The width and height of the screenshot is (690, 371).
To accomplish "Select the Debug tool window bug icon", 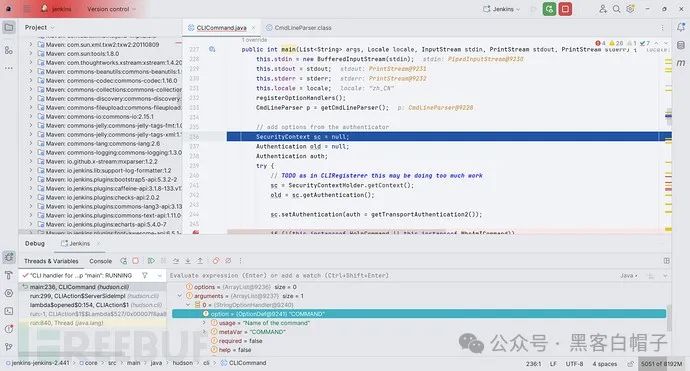I will click(x=8, y=257).
